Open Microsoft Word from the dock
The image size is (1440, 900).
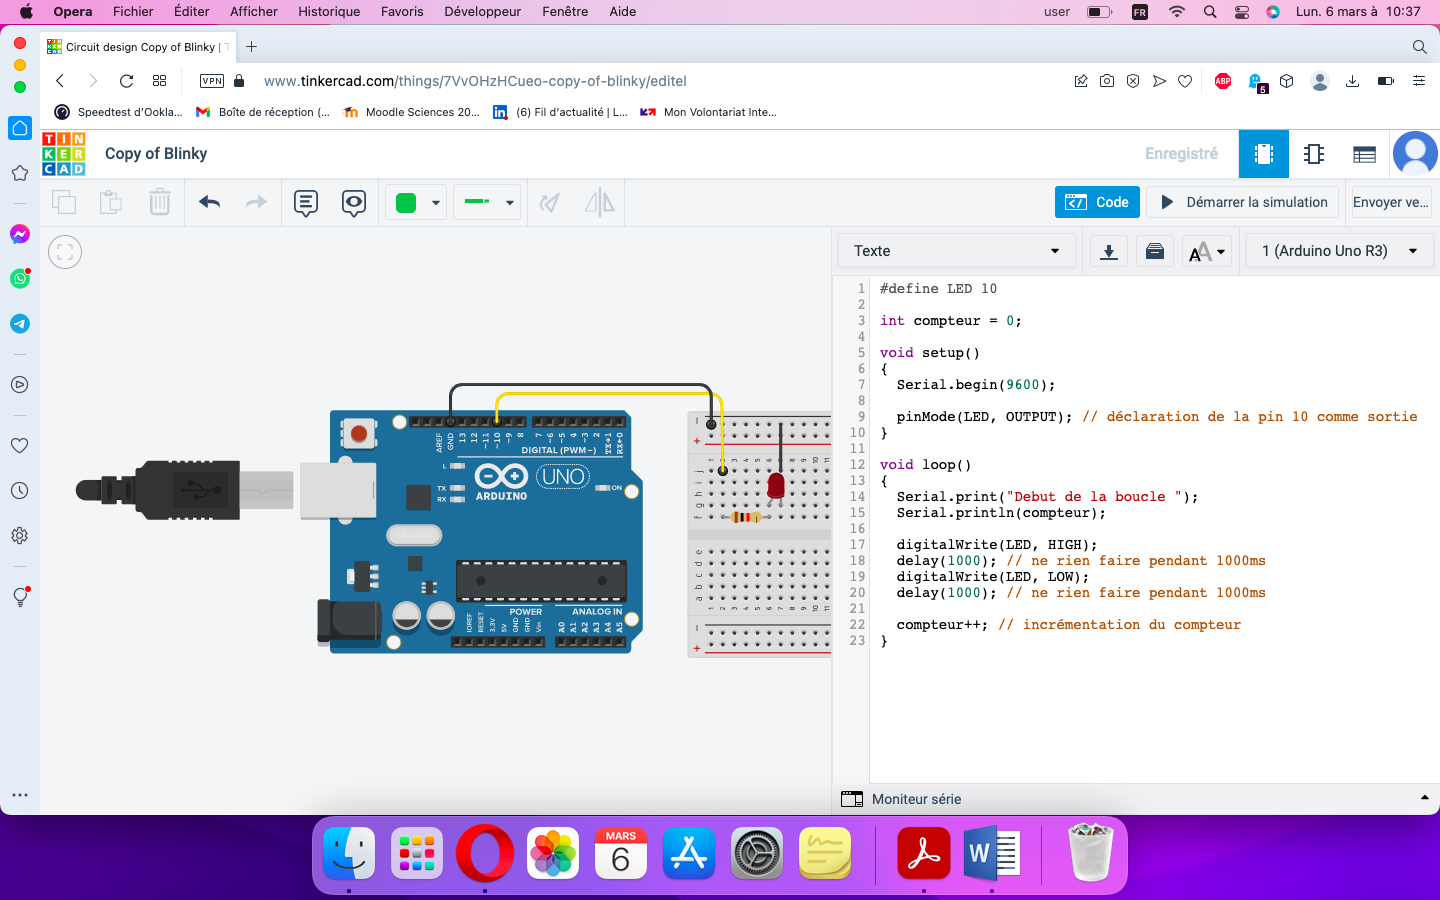coord(992,853)
